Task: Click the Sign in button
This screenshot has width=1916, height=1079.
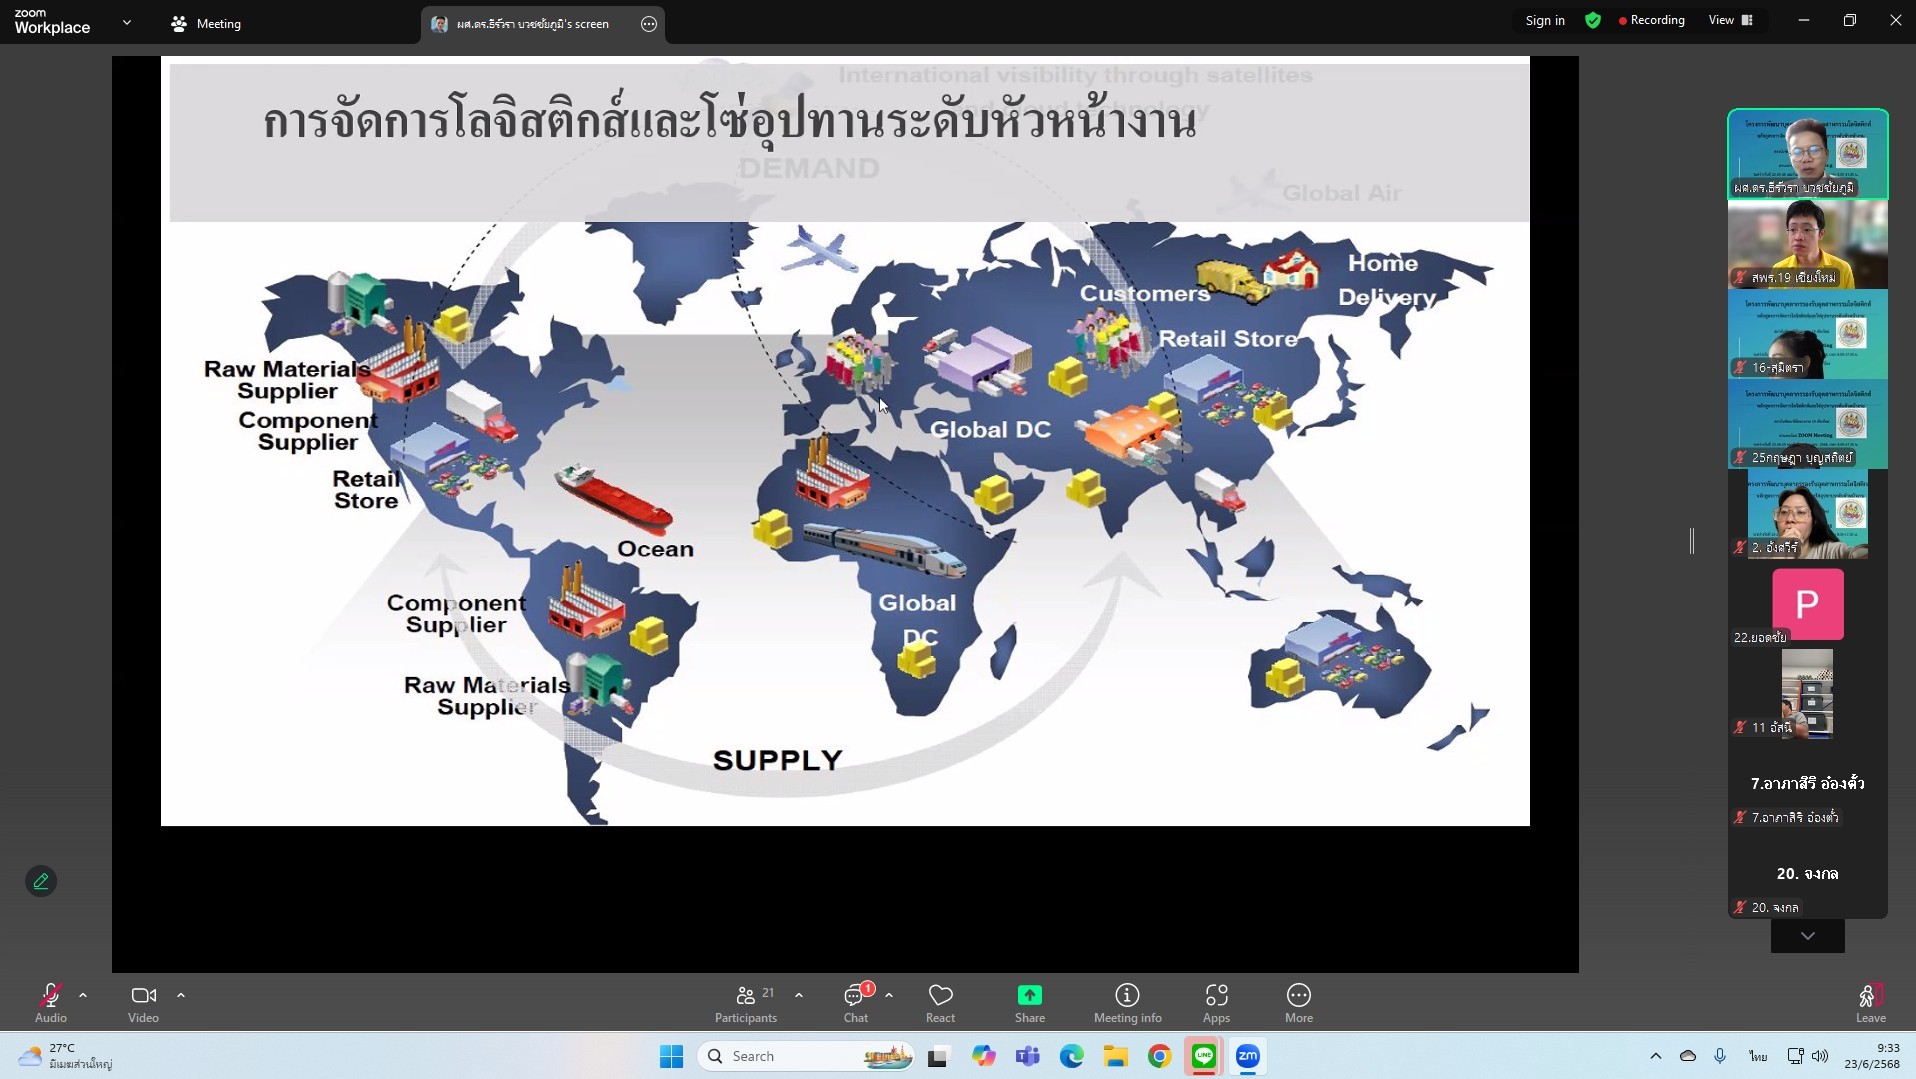Action: pos(1544,21)
